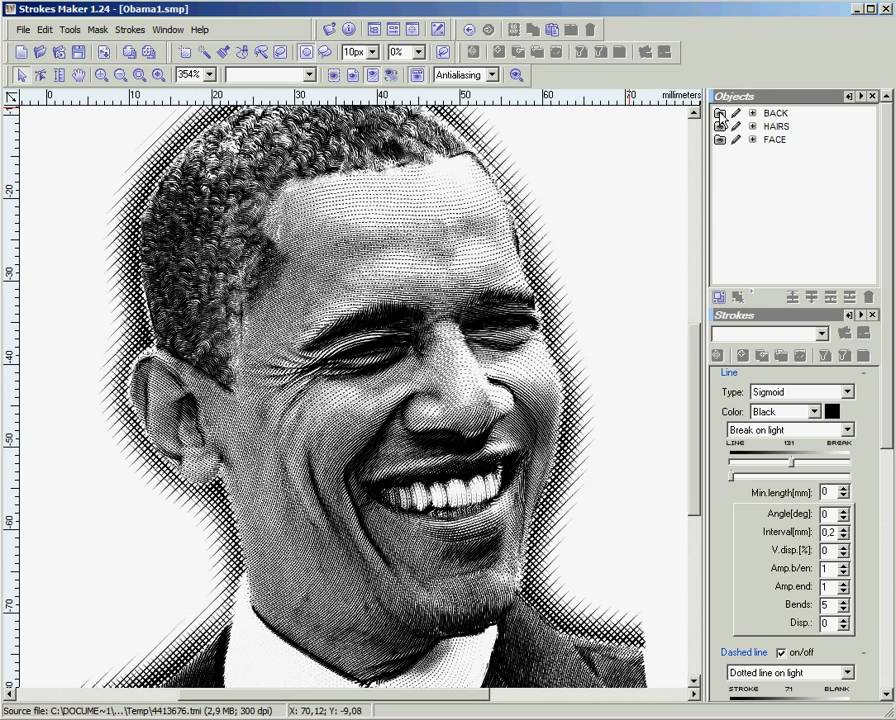896x720 pixels.
Task: Click the stroke deletion scissors-style tool icon
Action: [x=240, y=51]
